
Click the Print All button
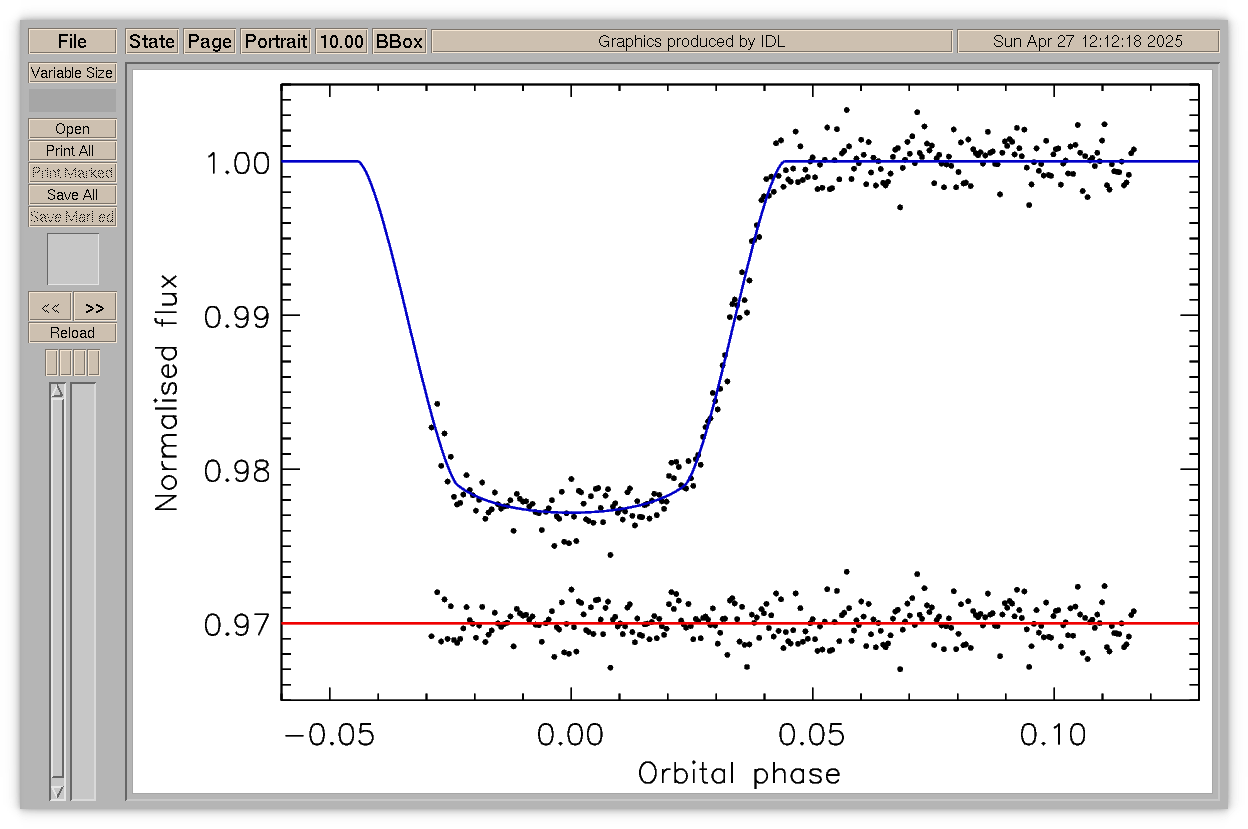(x=72, y=151)
